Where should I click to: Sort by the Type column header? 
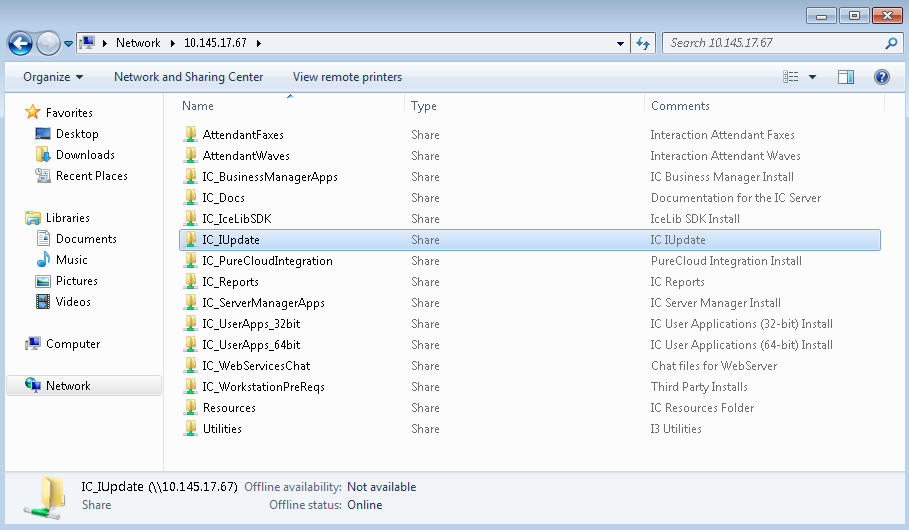point(424,106)
